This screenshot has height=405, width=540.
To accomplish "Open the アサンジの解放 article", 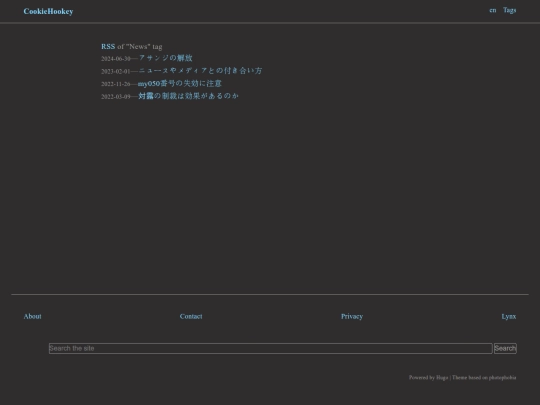I will click(165, 58).
